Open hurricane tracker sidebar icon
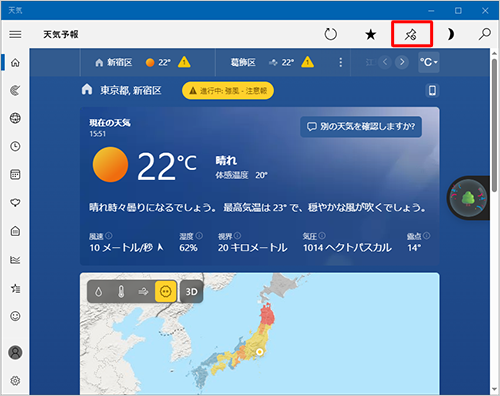 click(15, 90)
